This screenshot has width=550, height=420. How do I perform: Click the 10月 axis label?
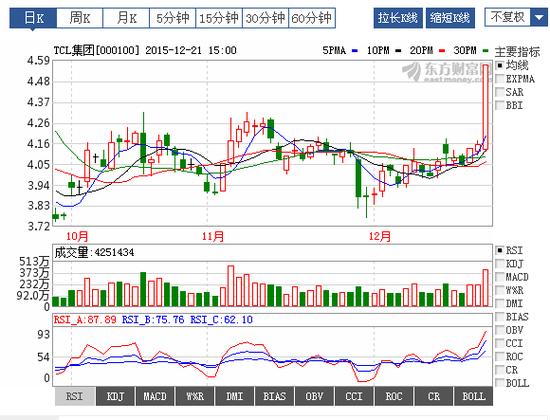point(77,236)
